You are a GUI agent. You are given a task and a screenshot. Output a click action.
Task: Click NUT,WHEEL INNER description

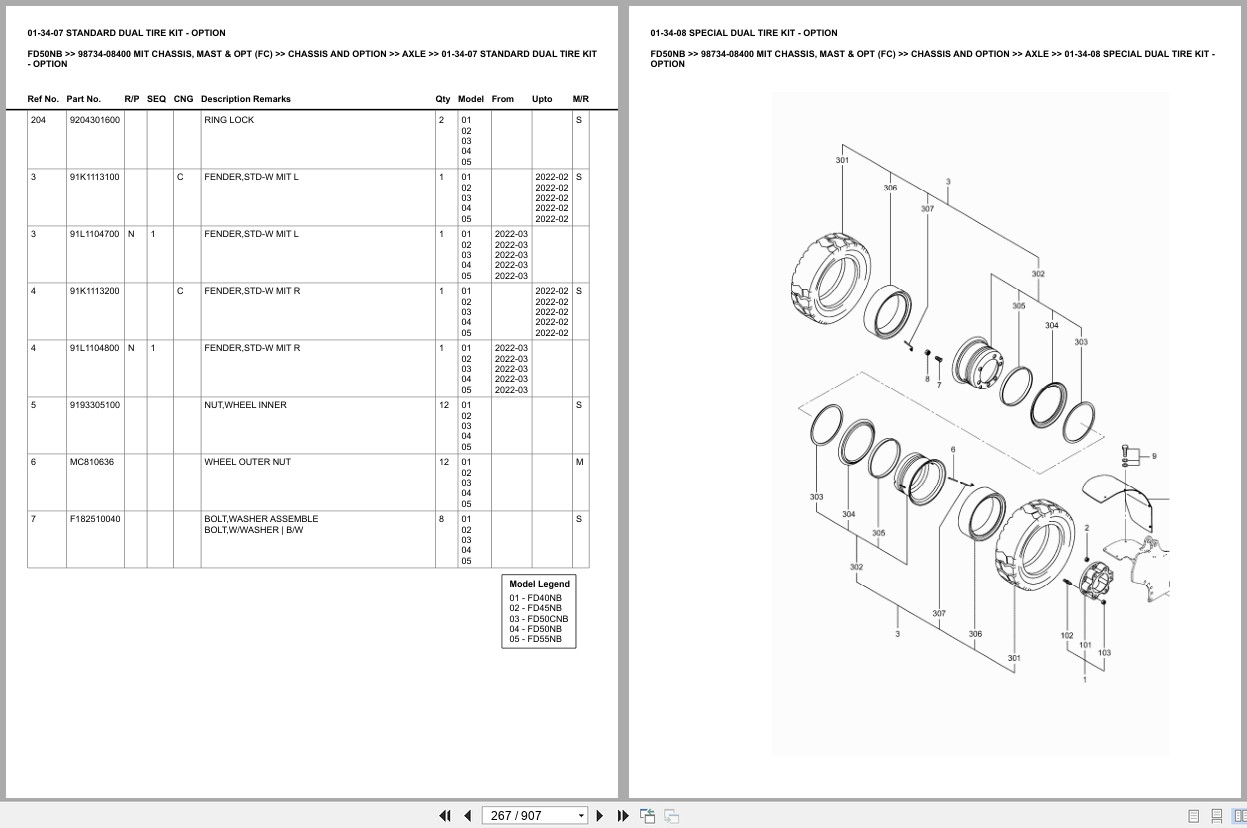coord(245,405)
